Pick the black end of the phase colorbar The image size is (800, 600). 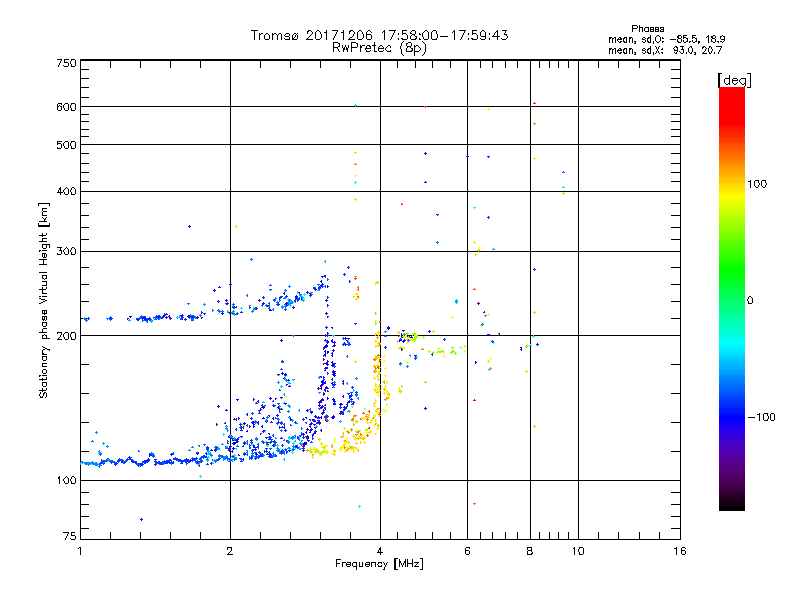pos(732,503)
